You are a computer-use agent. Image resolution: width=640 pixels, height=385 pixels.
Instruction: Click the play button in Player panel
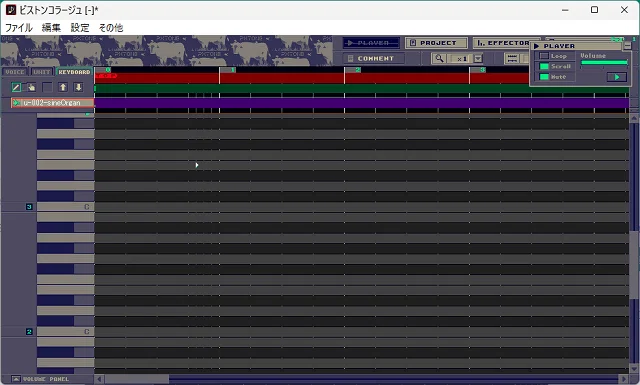point(617,77)
